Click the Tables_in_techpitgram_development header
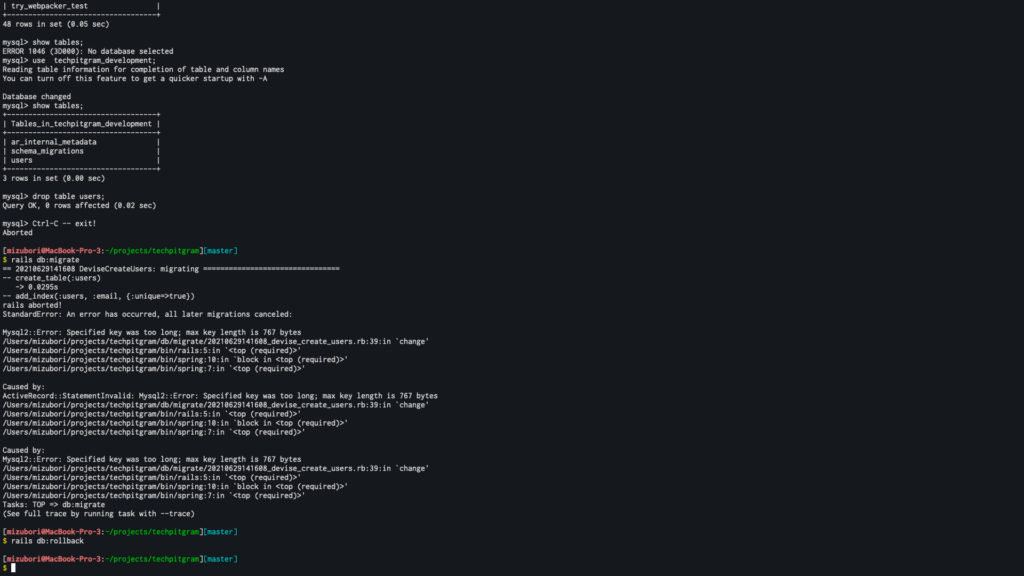This screenshot has width=1024, height=576. pos(81,123)
